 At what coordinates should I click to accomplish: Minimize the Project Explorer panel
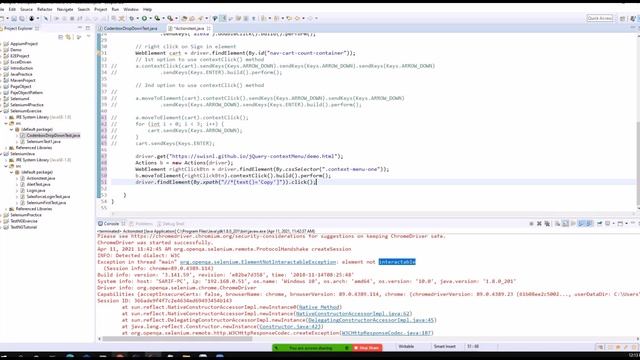click(x=80, y=28)
